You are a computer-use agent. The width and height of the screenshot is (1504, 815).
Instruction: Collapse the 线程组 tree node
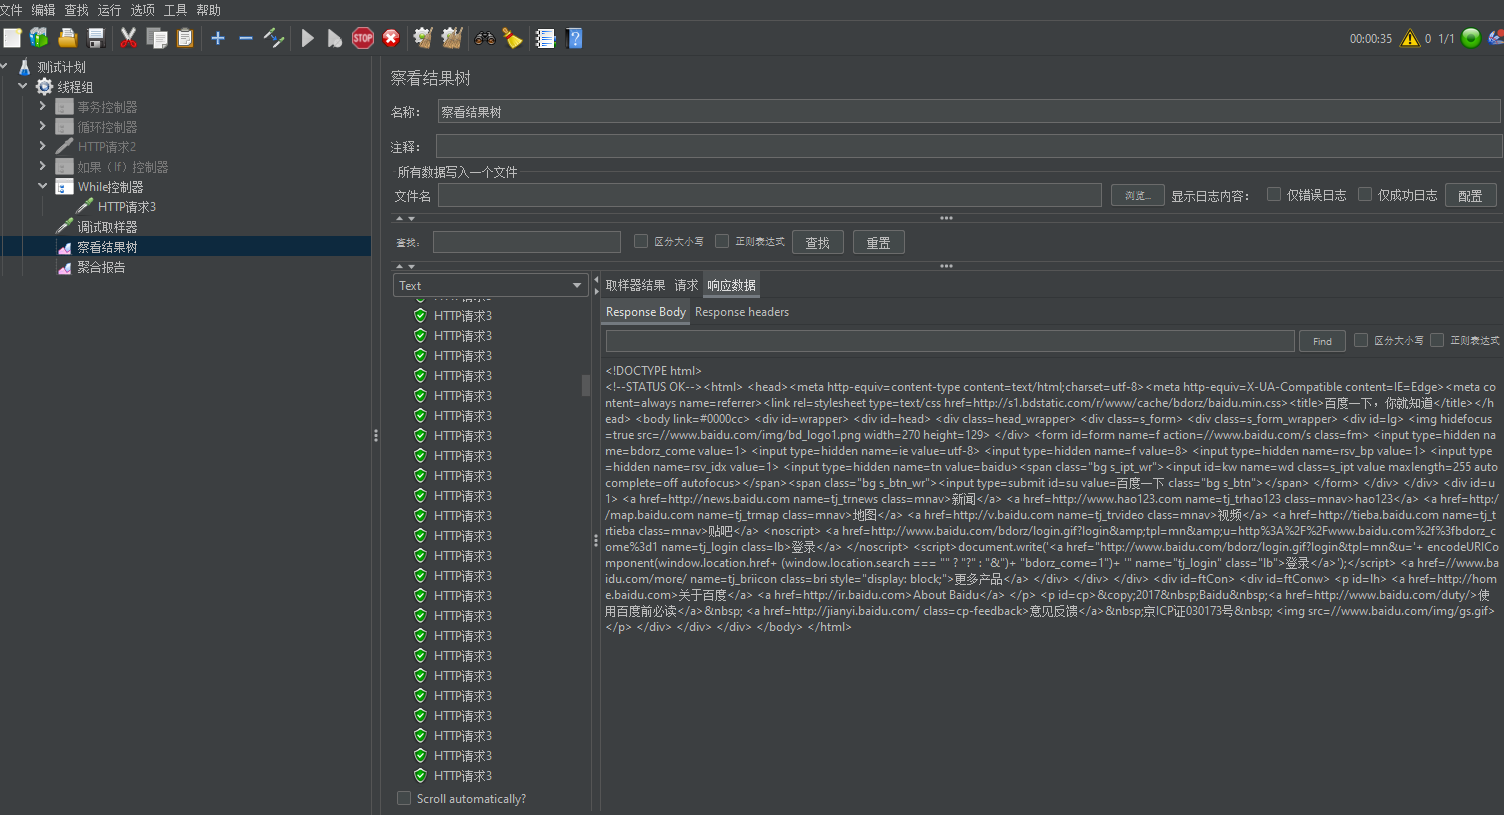pyautogui.click(x=22, y=86)
